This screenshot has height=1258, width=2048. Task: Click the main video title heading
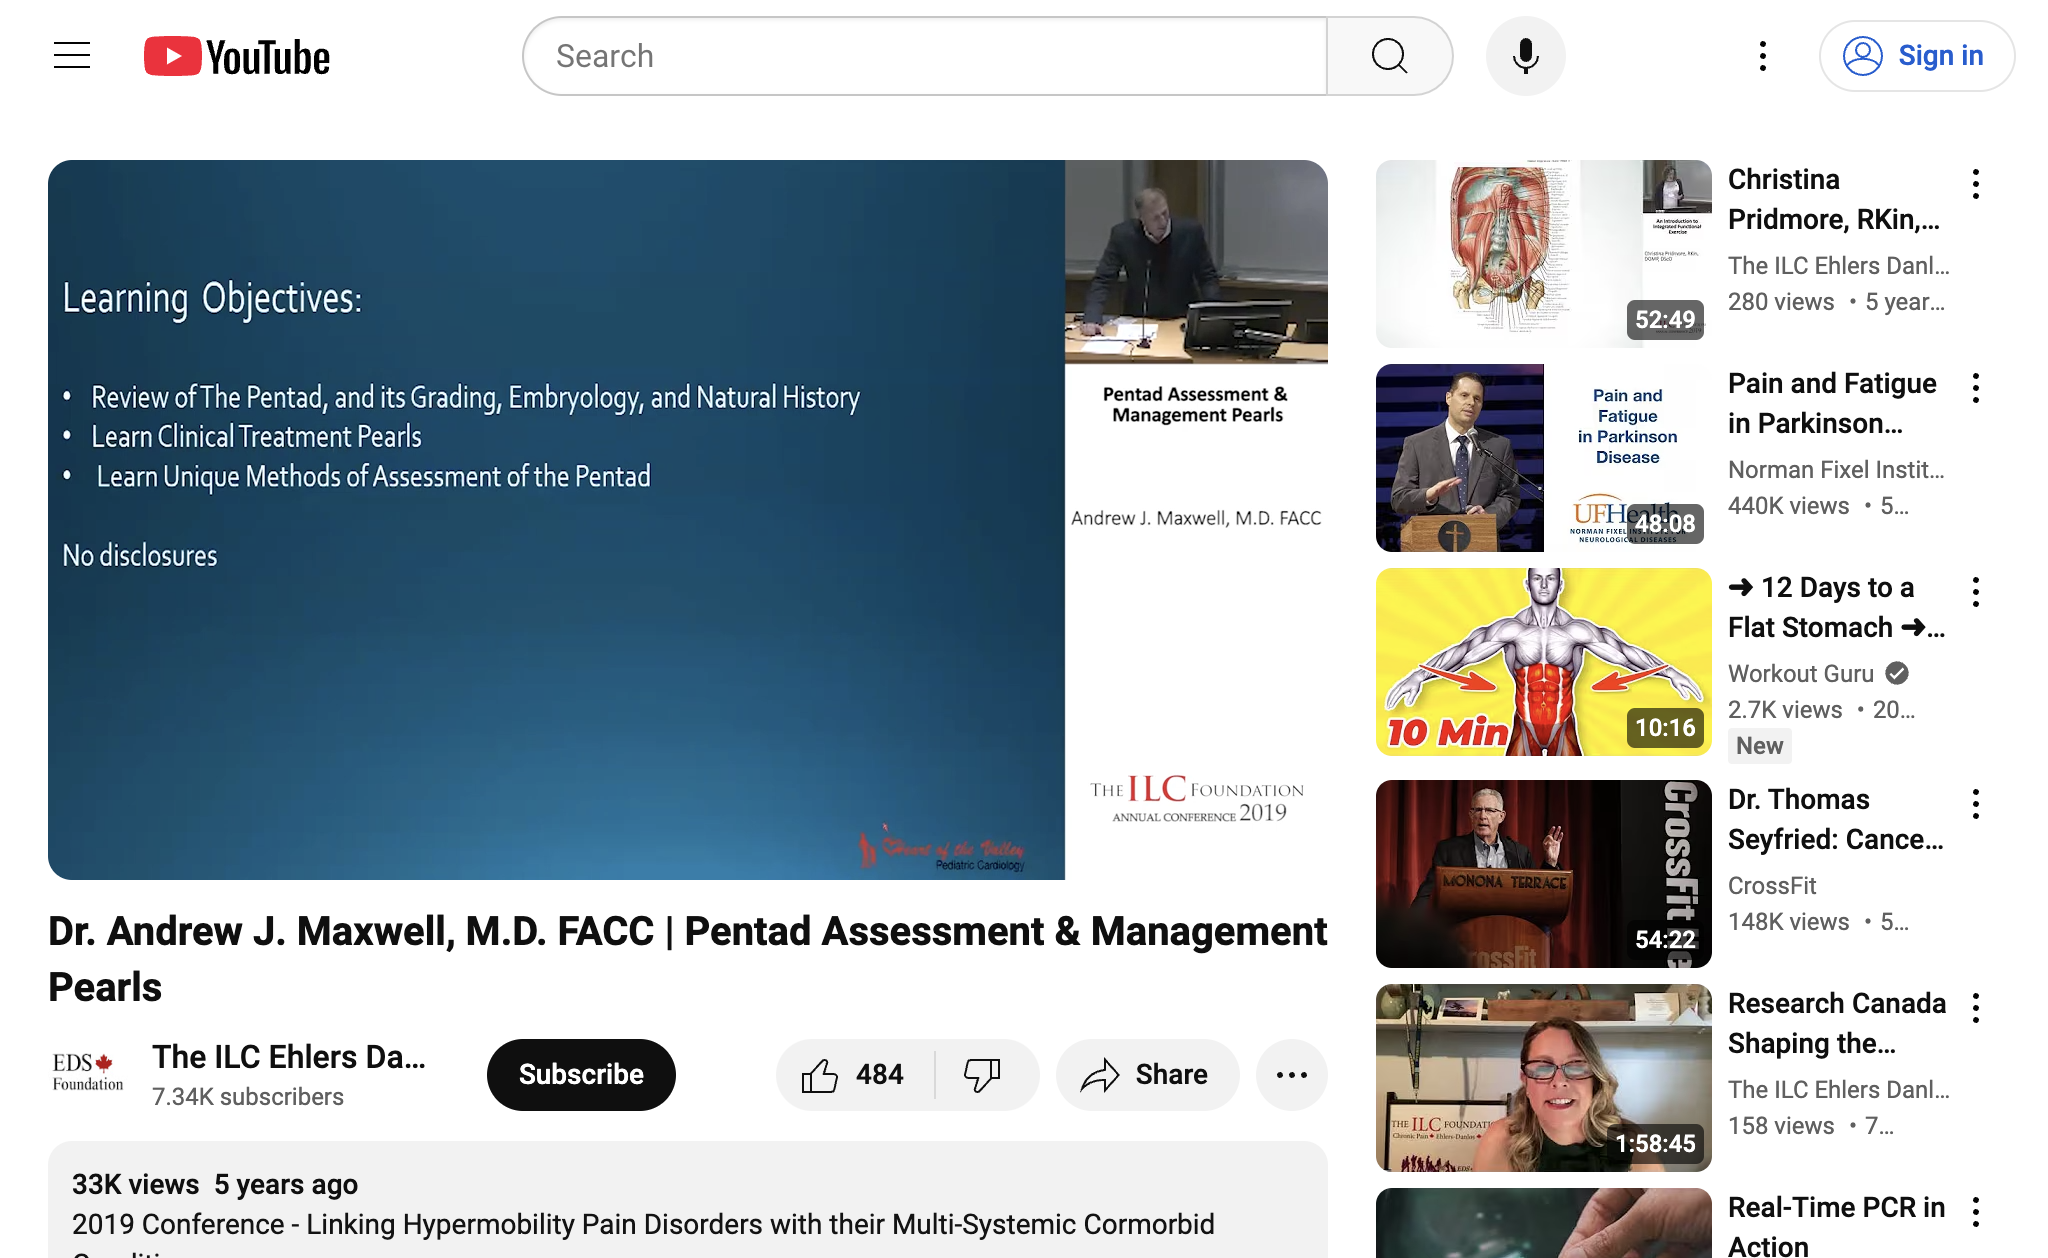[x=688, y=959]
